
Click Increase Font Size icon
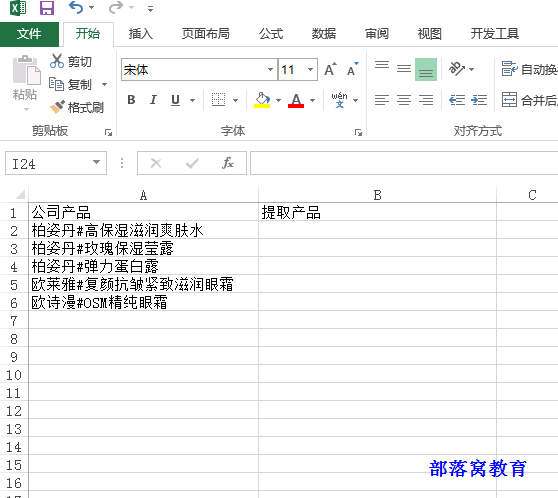click(x=330, y=69)
